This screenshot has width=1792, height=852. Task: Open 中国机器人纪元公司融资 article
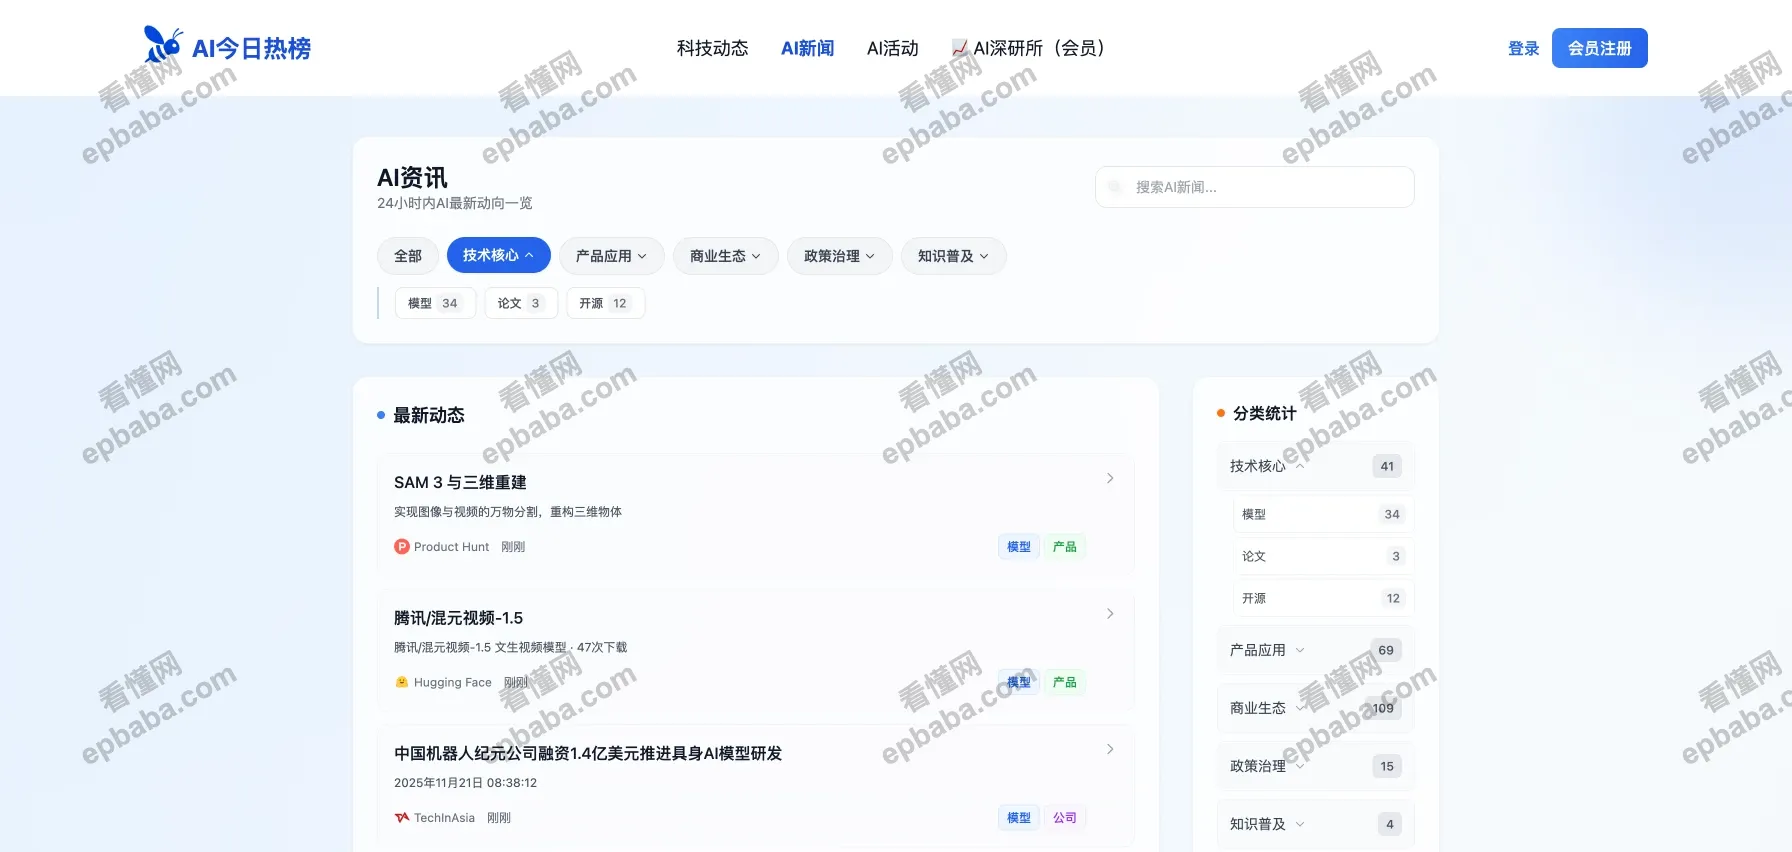click(588, 753)
